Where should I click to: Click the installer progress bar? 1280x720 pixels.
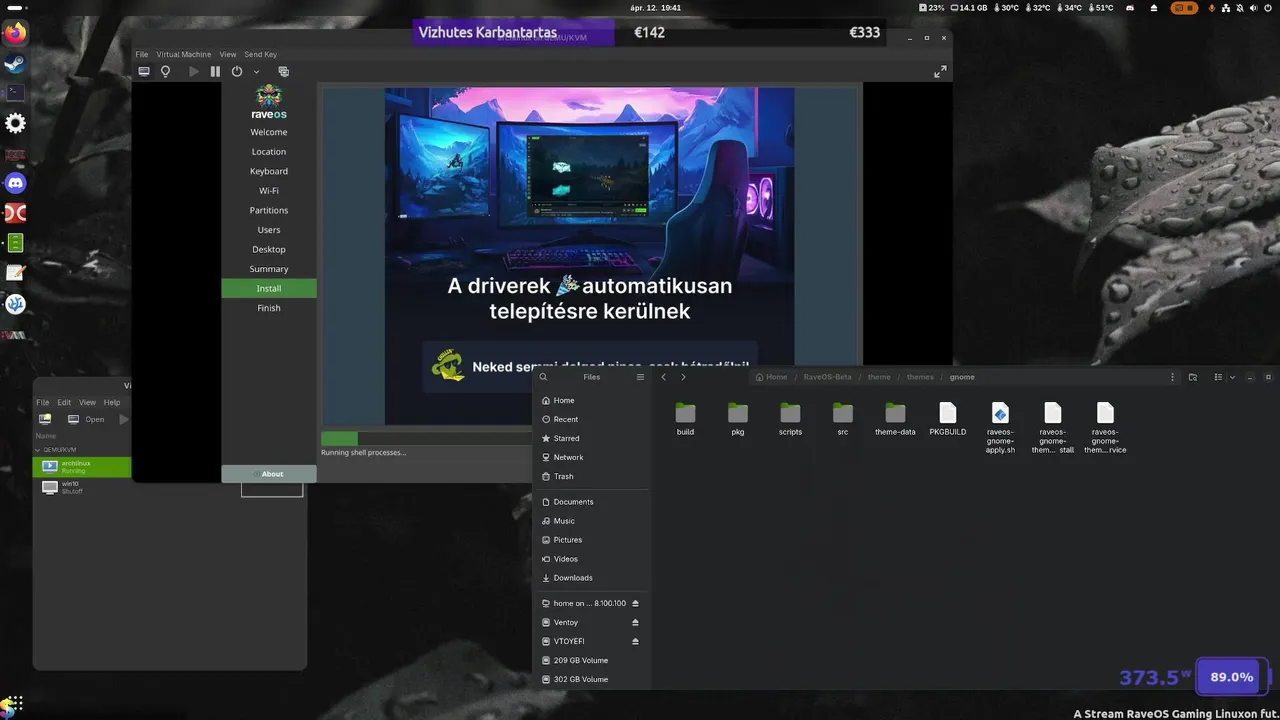coord(426,438)
